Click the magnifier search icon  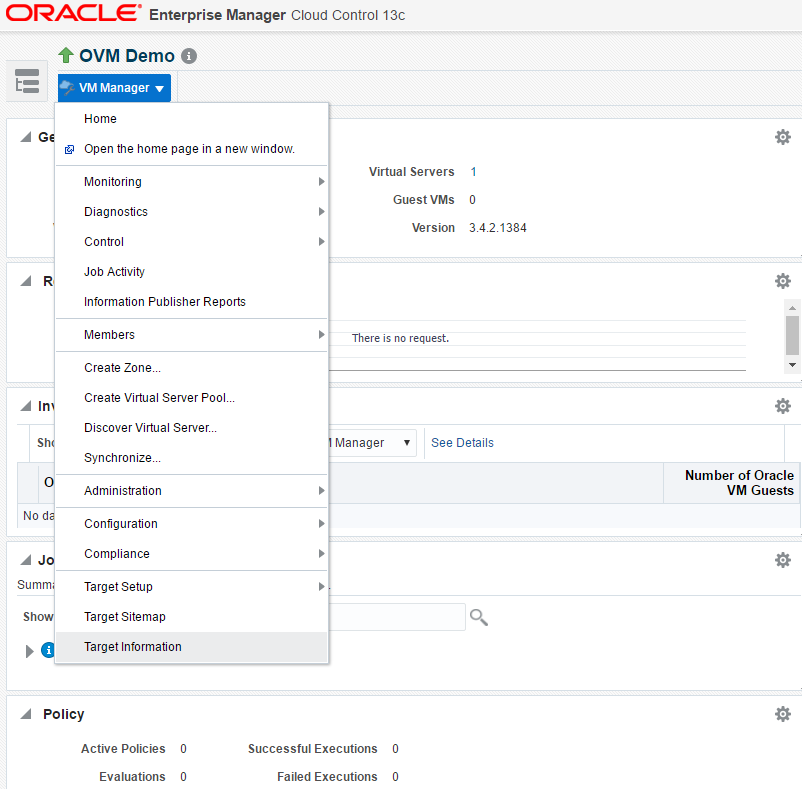(479, 617)
